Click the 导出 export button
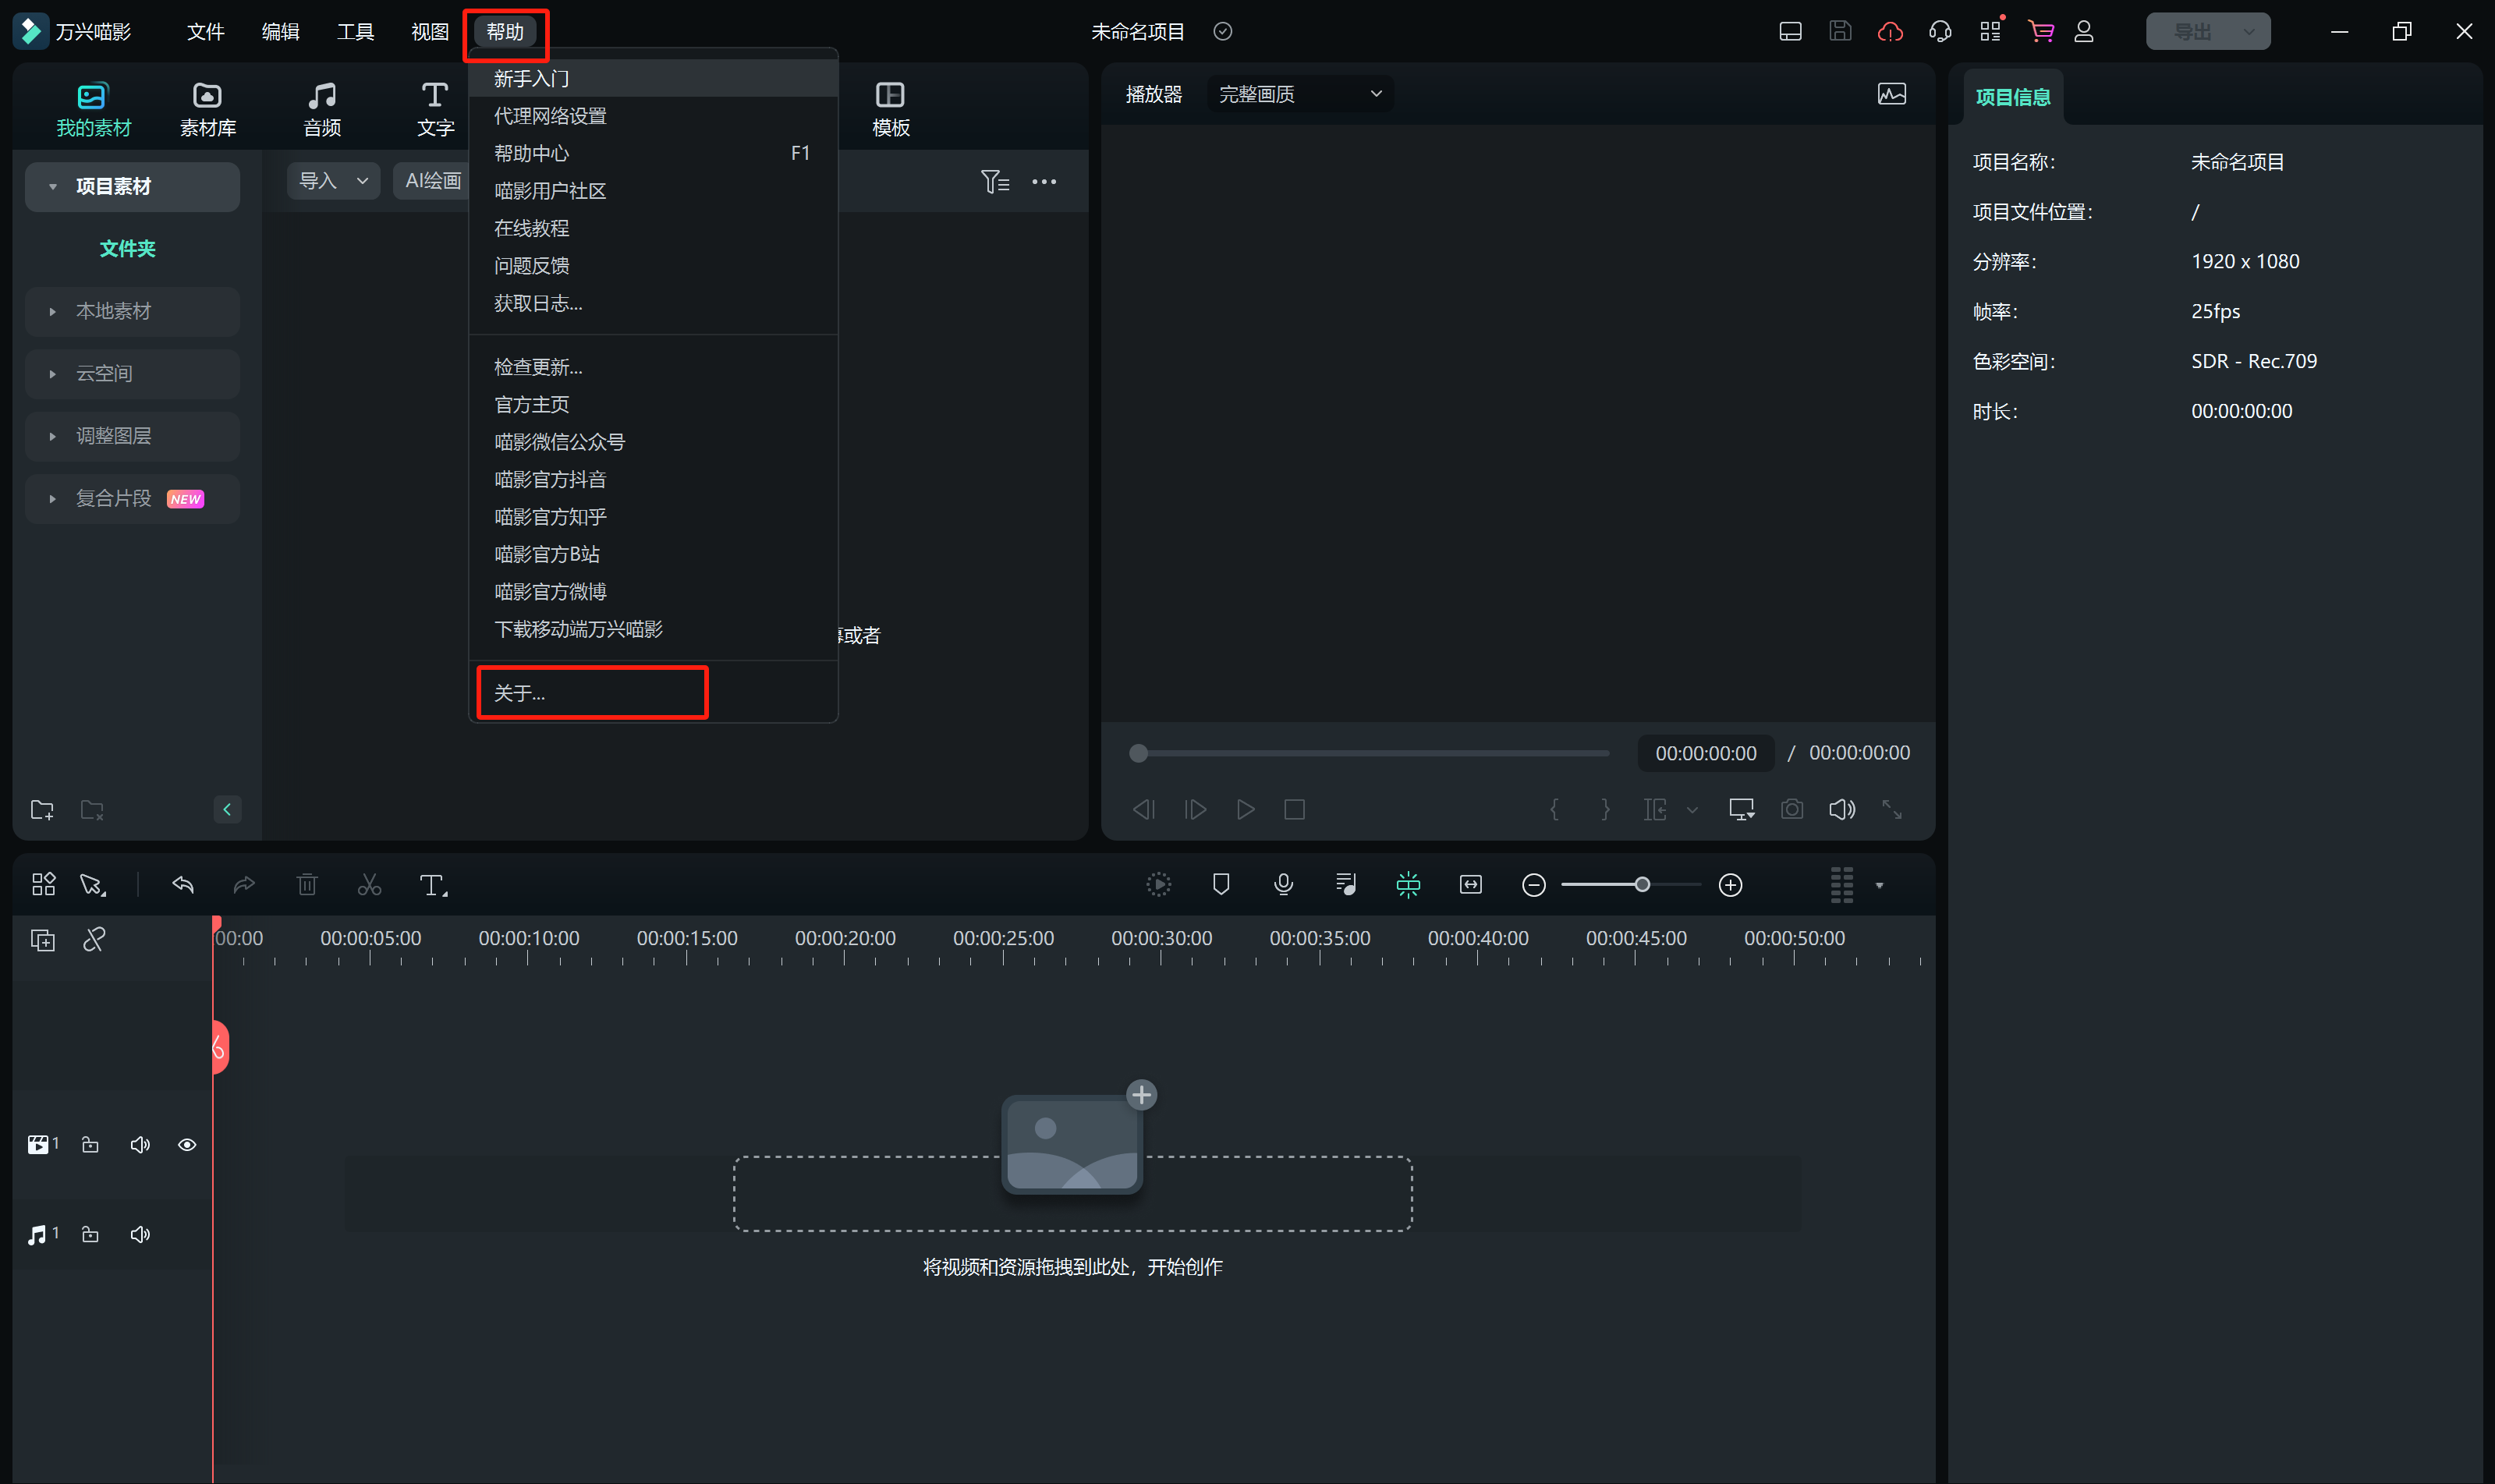This screenshot has width=2495, height=1484. point(2194,32)
